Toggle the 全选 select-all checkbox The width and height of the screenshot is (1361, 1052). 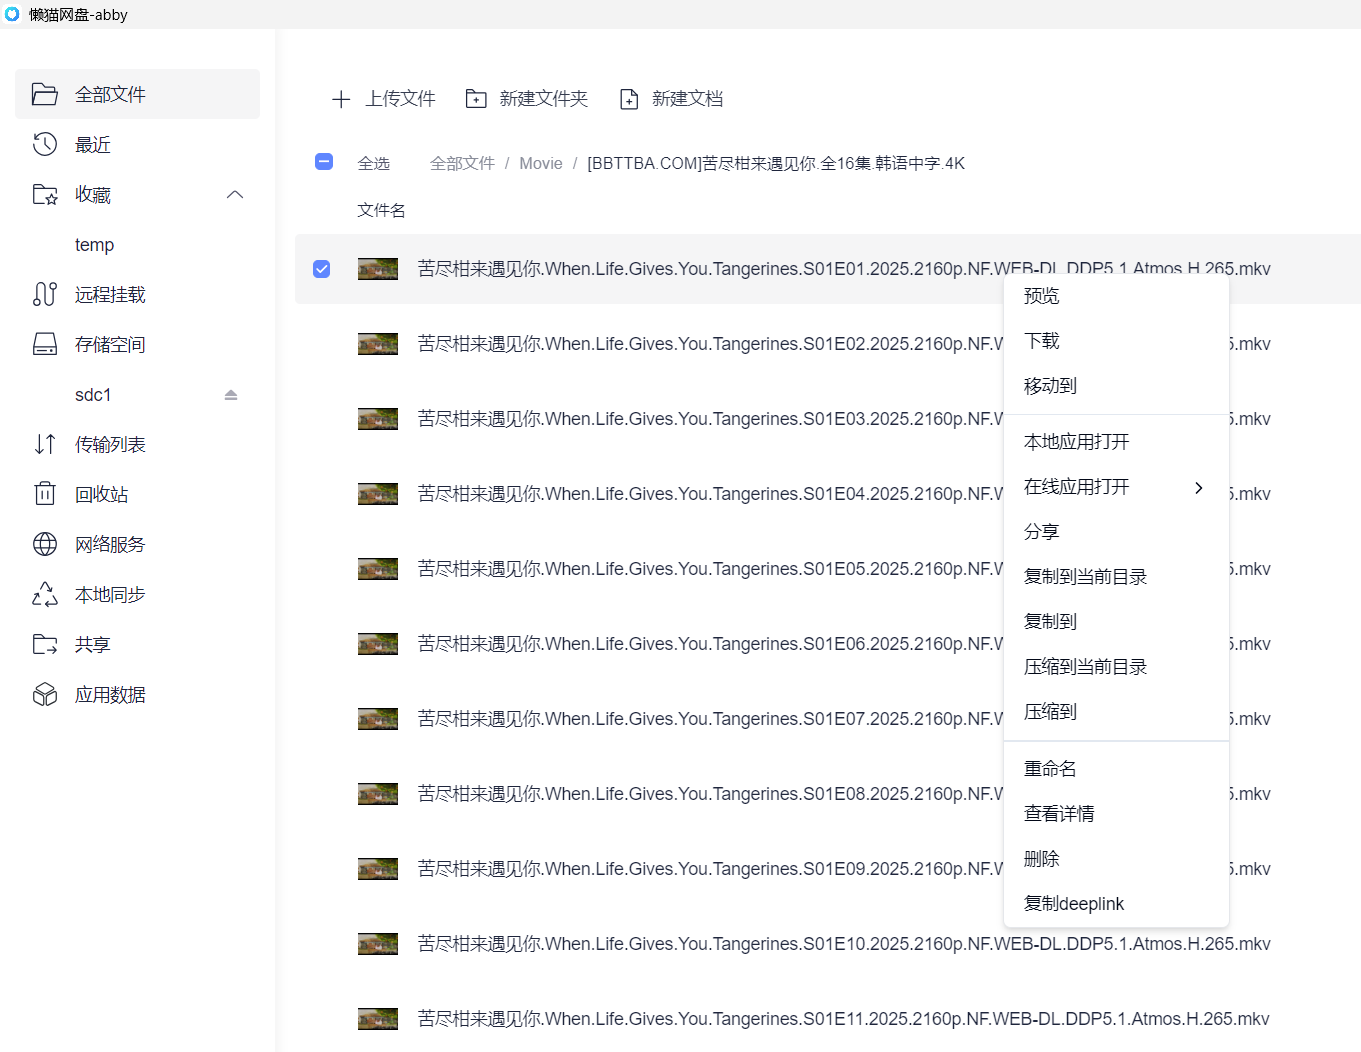[x=324, y=161]
